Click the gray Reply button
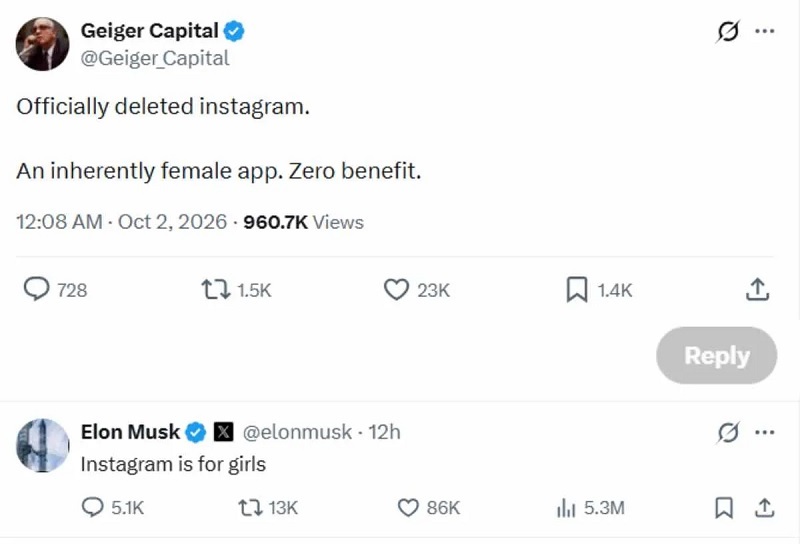The image size is (800, 544). pos(716,355)
